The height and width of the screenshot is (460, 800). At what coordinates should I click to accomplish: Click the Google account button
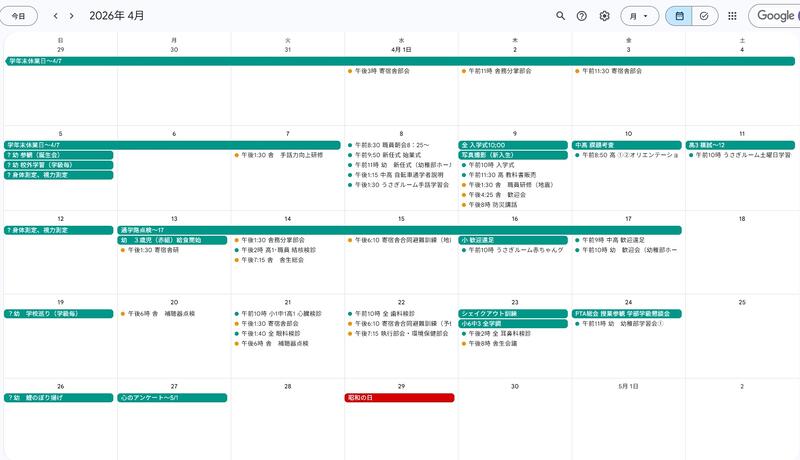click(x=775, y=16)
